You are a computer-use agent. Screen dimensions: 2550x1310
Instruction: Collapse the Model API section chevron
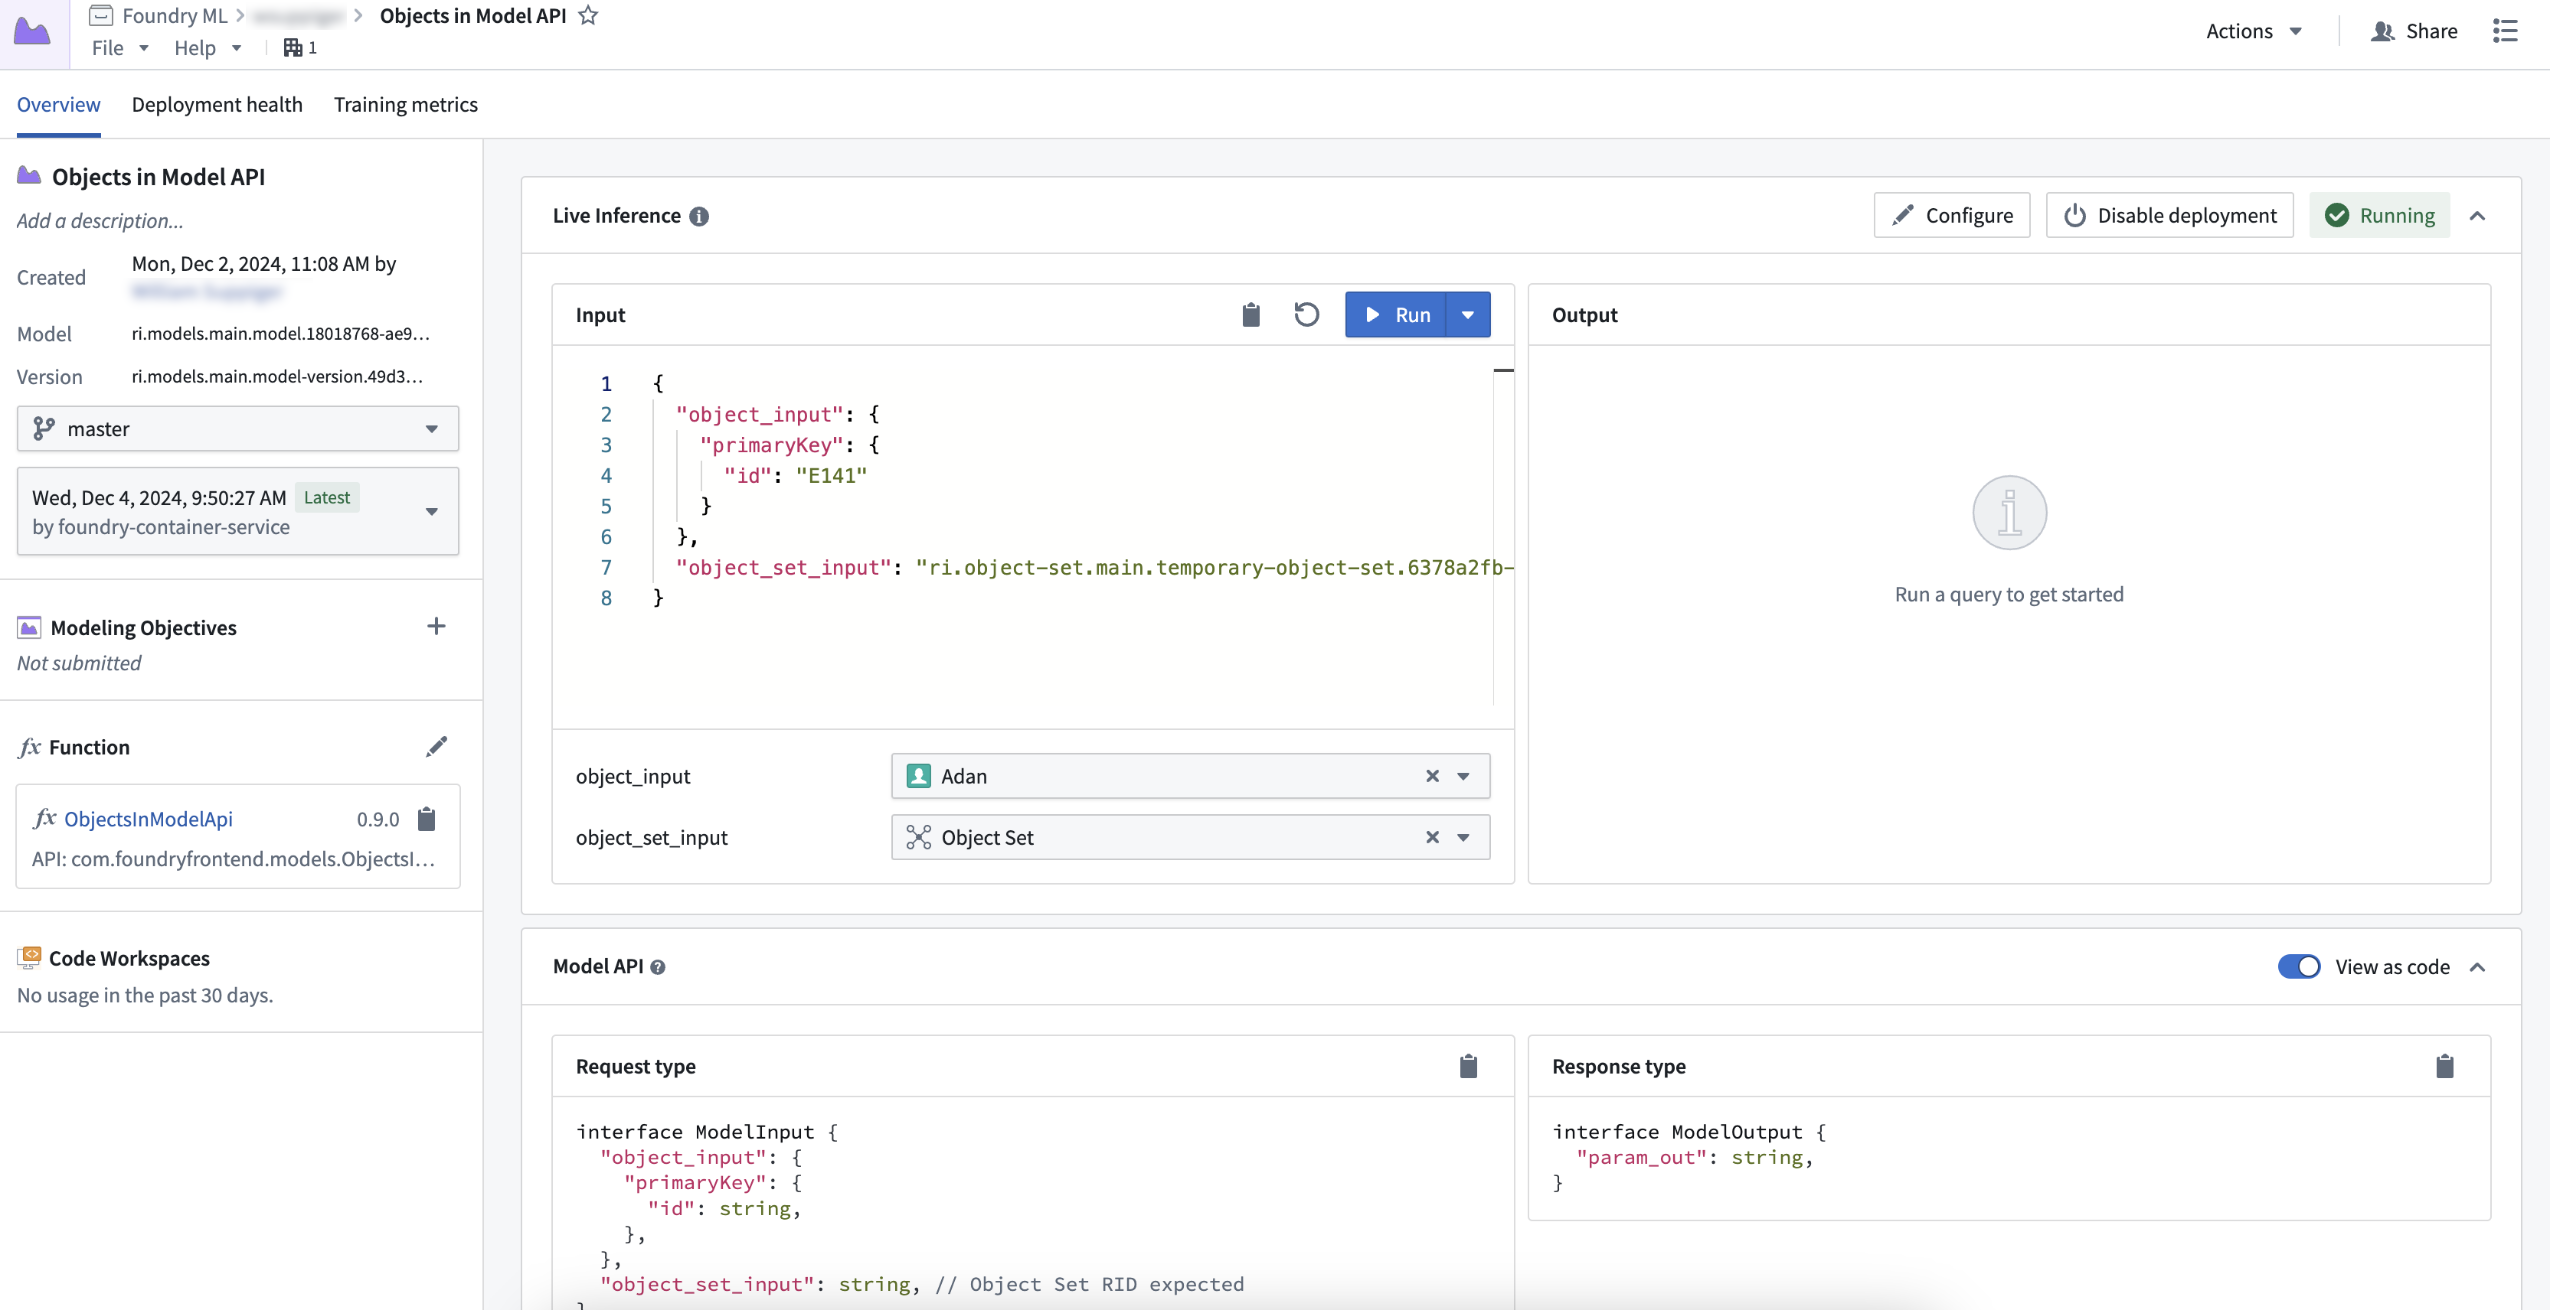tap(2477, 967)
